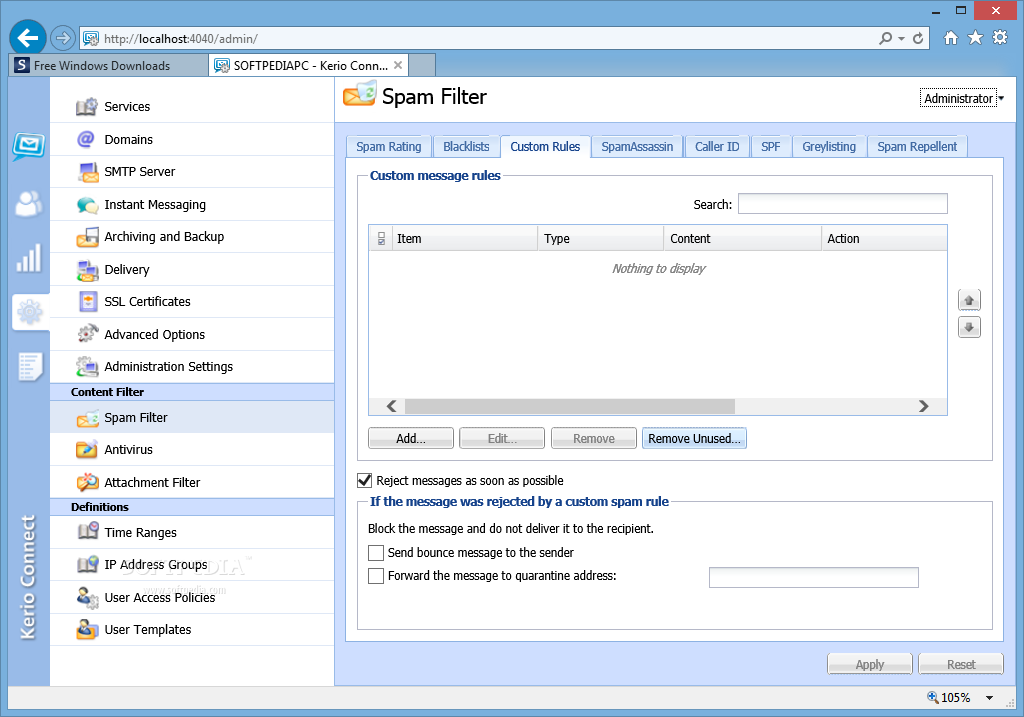Click the rules table scroll-right arrow
This screenshot has width=1024, height=717.
coord(923,406)
